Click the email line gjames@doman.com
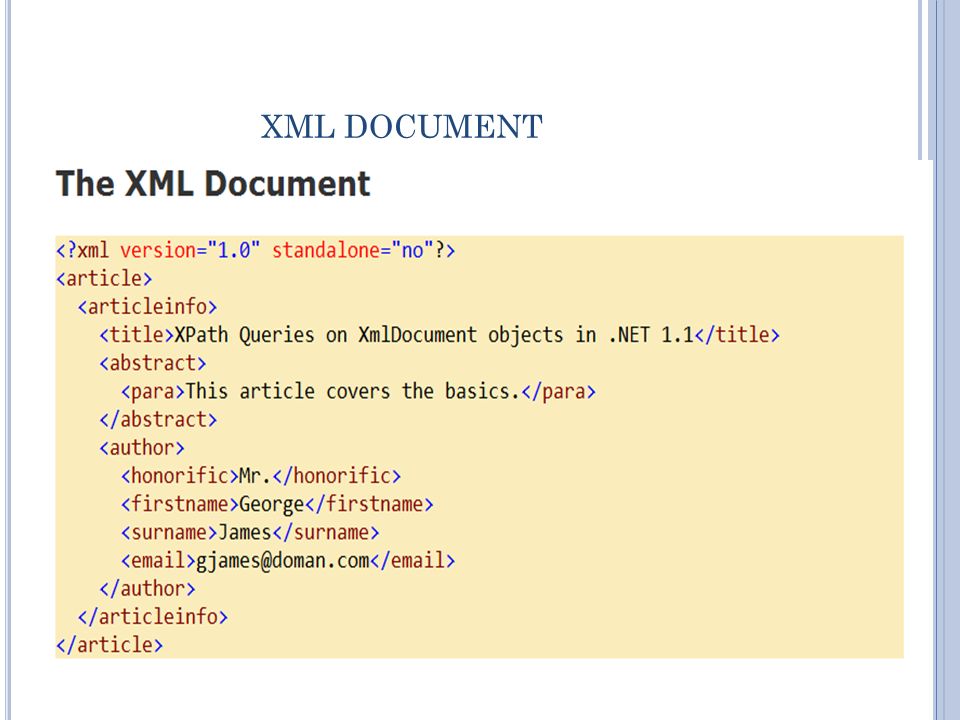Screen dimensions: 960x720 [x=288, y=560]
